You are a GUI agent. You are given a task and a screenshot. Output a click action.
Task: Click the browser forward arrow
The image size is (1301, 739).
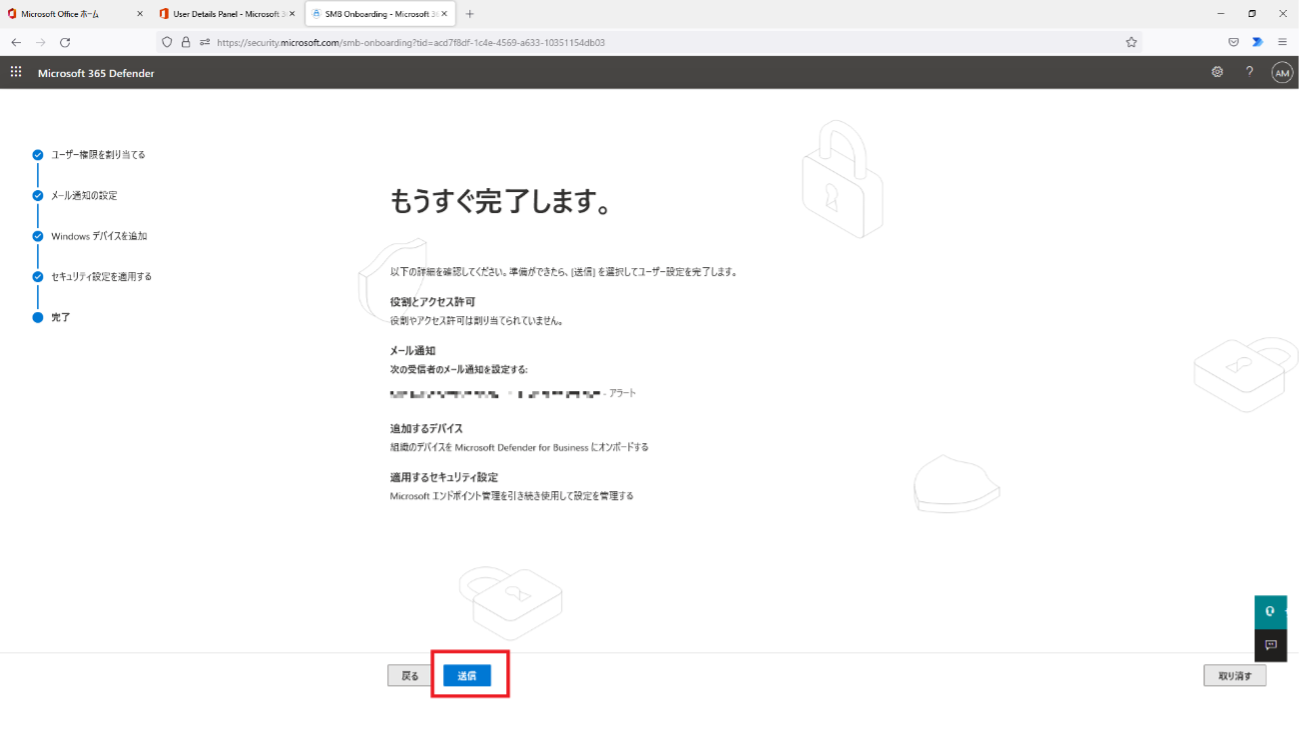[x=41, y=43]
